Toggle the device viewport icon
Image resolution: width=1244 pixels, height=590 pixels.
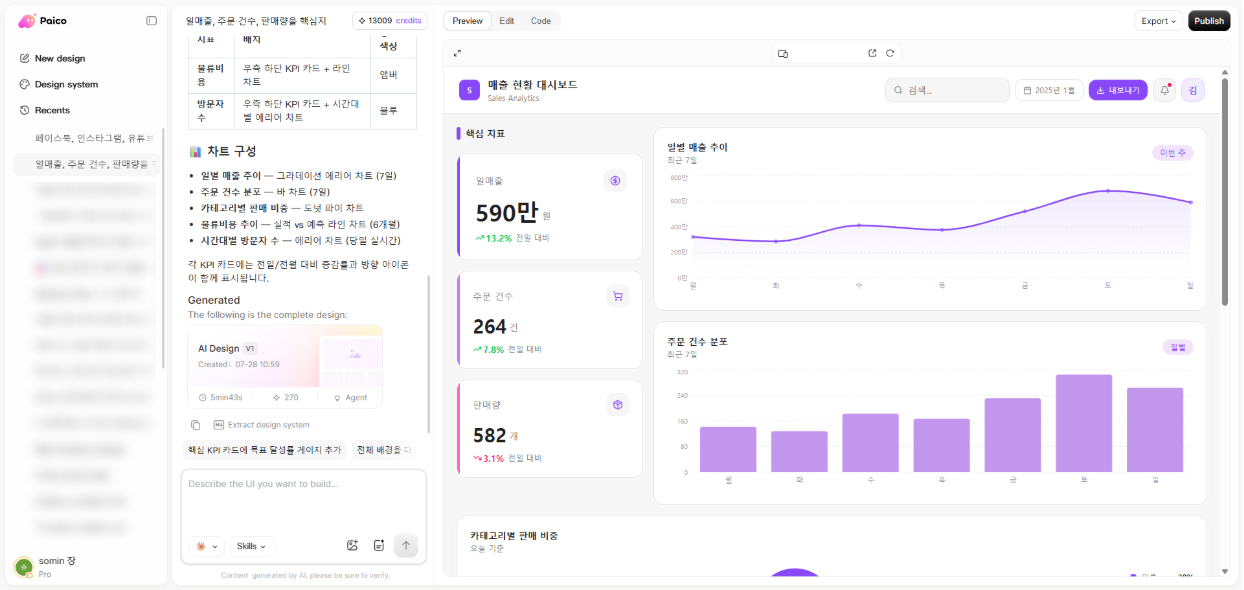[783, 53]
